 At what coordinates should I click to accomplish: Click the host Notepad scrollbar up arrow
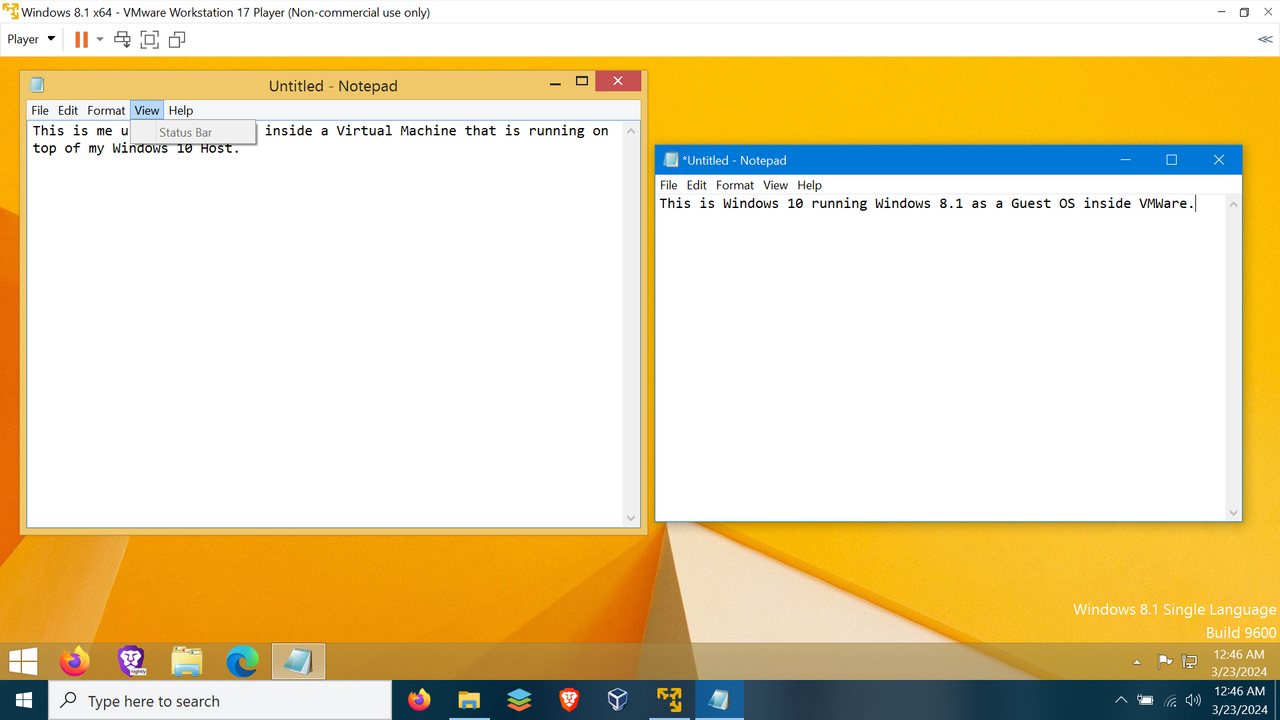(1233, 204)
